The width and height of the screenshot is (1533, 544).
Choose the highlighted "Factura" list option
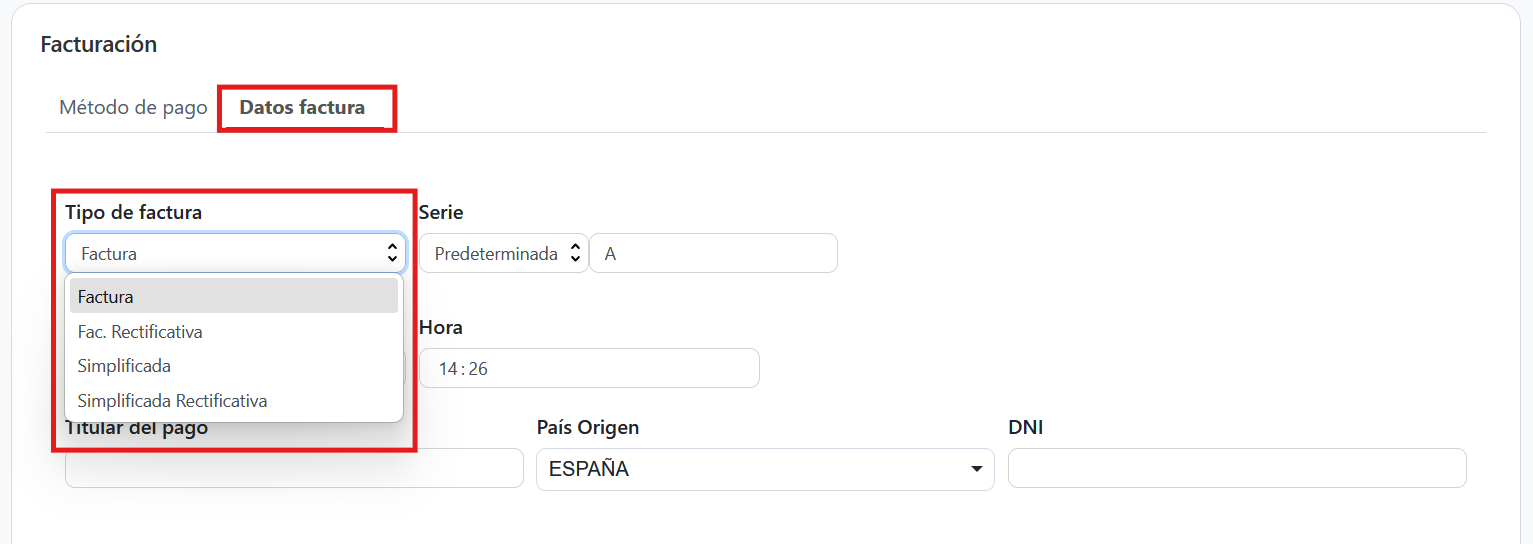tap(234, 297)
